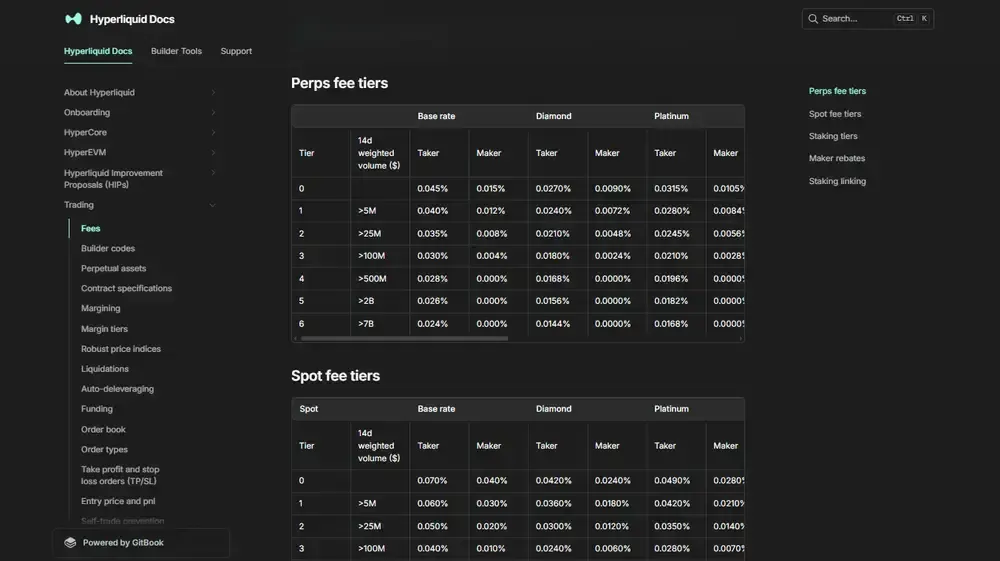The image size is (1000, 561).
Task: Open Contract specifications page
Action: click(x=126, y=288)
